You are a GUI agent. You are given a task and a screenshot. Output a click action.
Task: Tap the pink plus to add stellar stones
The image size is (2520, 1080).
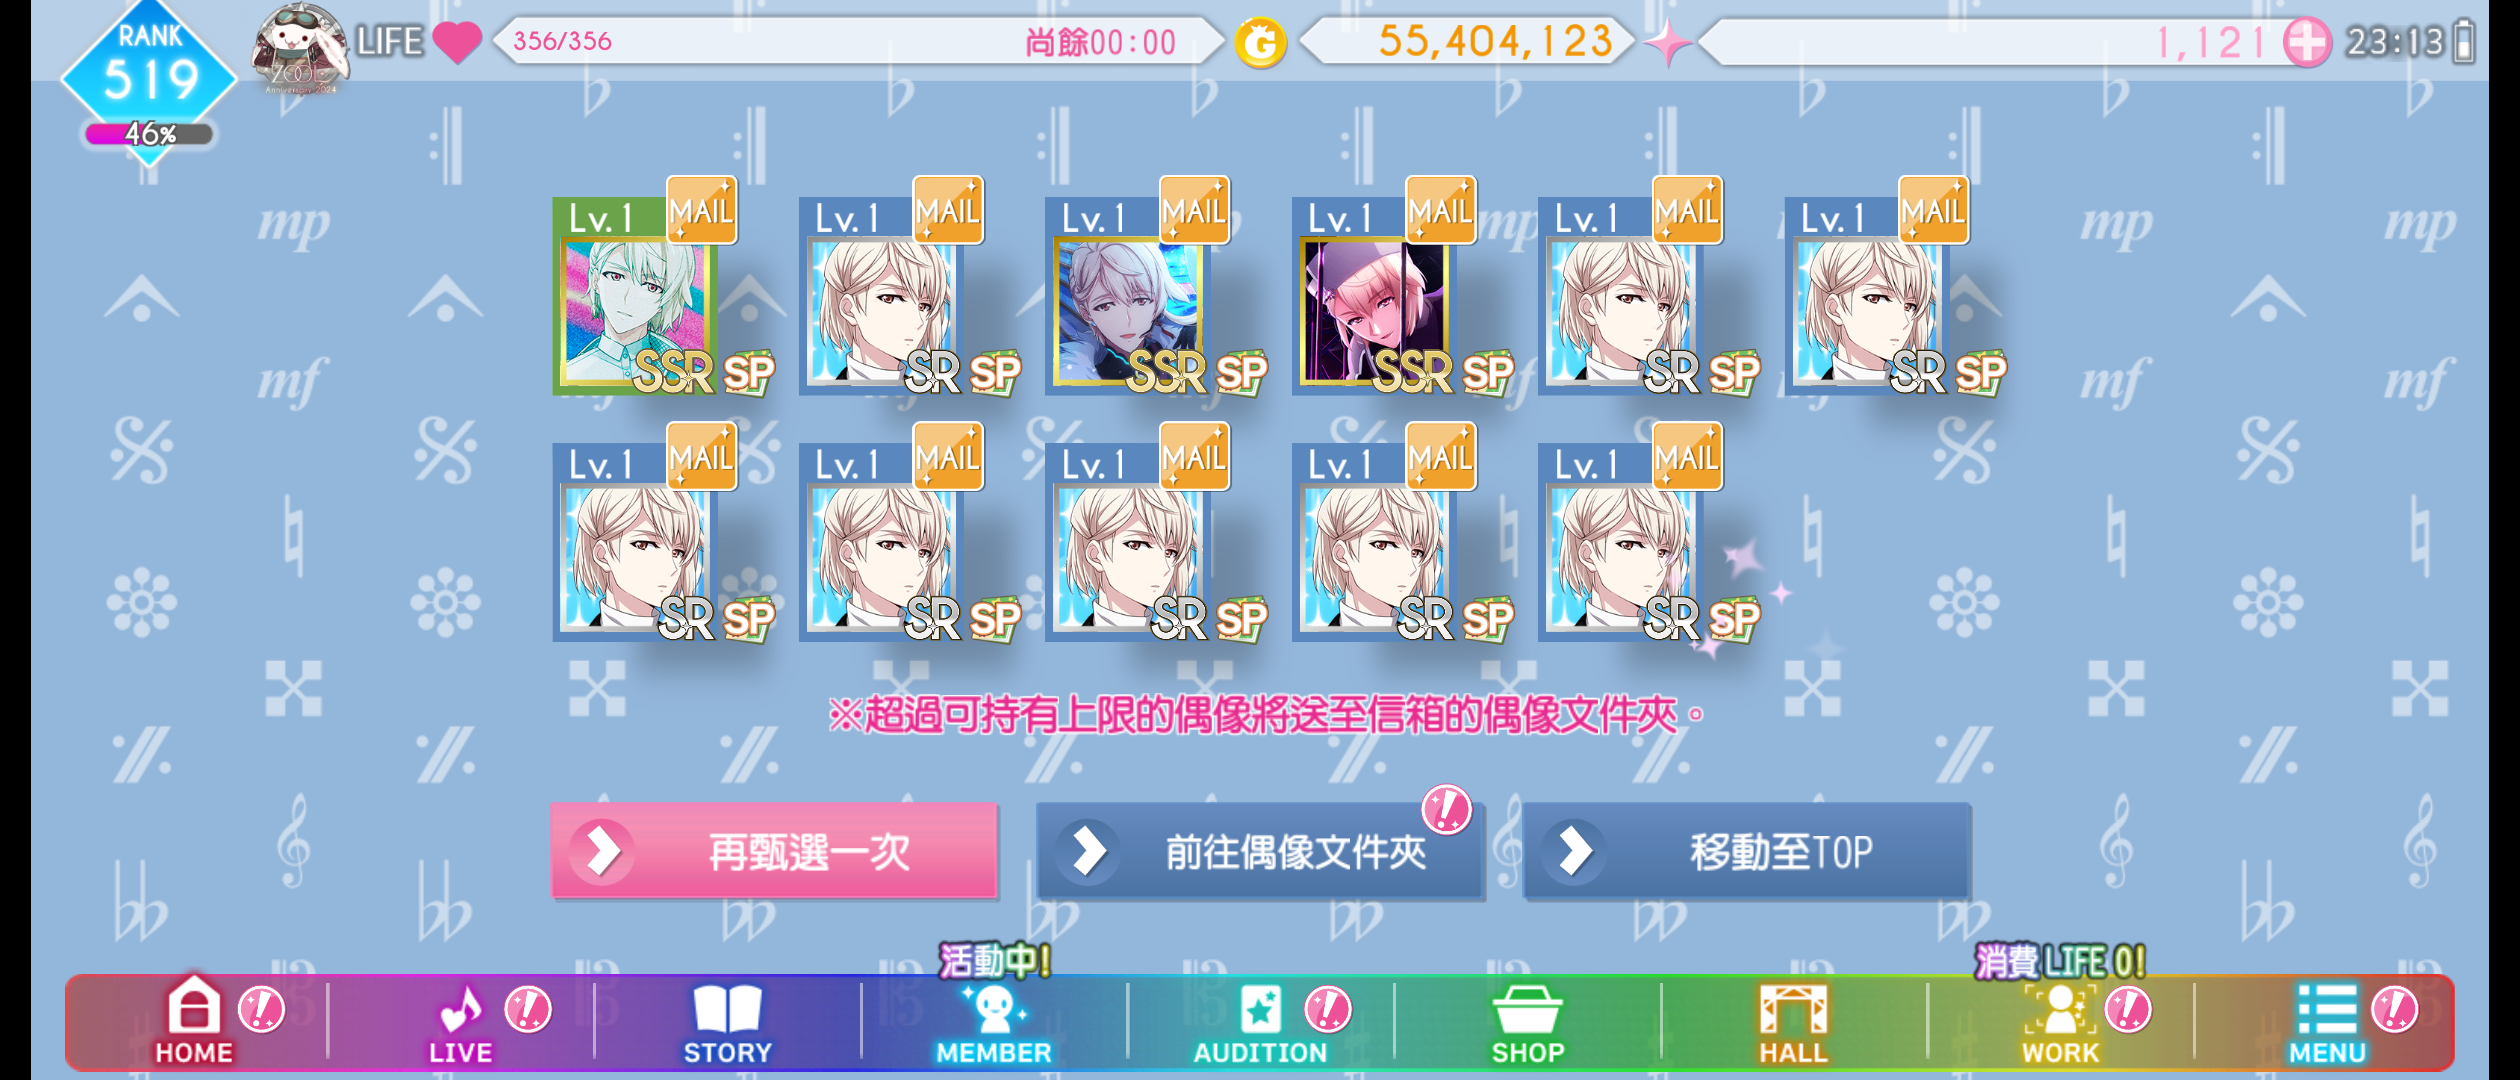coord(2306,42)
